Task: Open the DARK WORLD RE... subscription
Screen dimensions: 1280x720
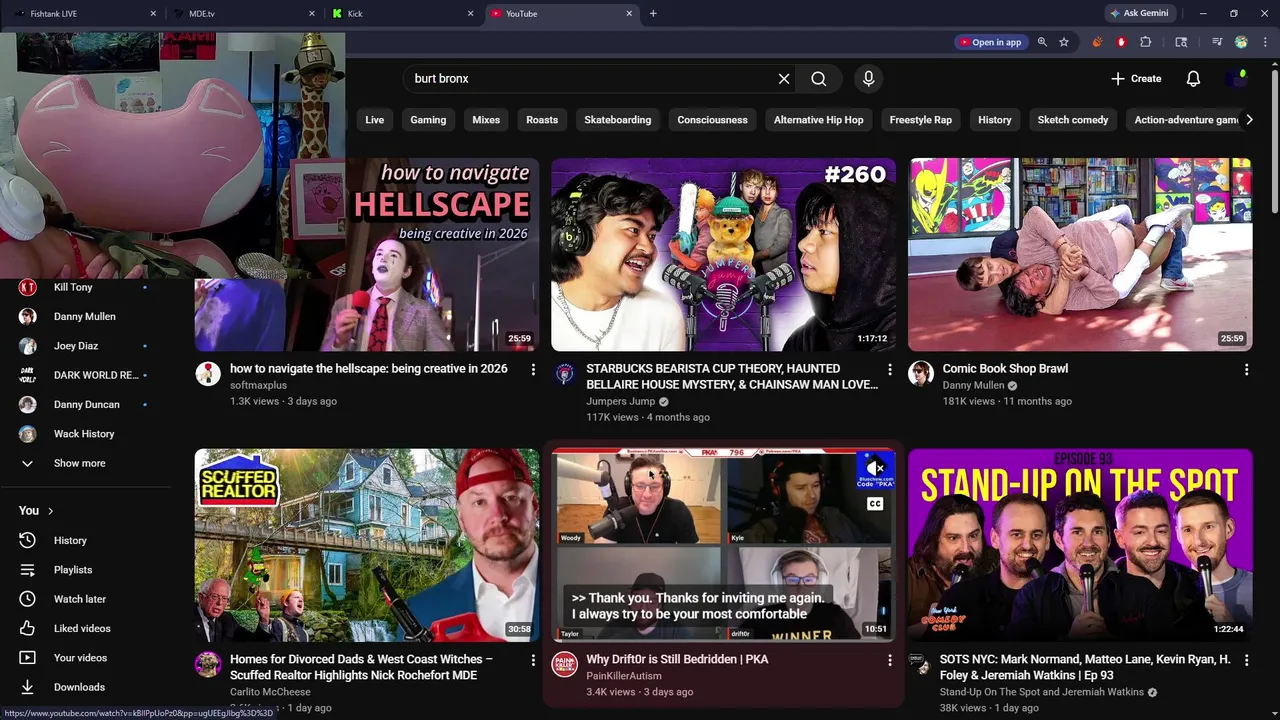Action: tap(86, 375)
